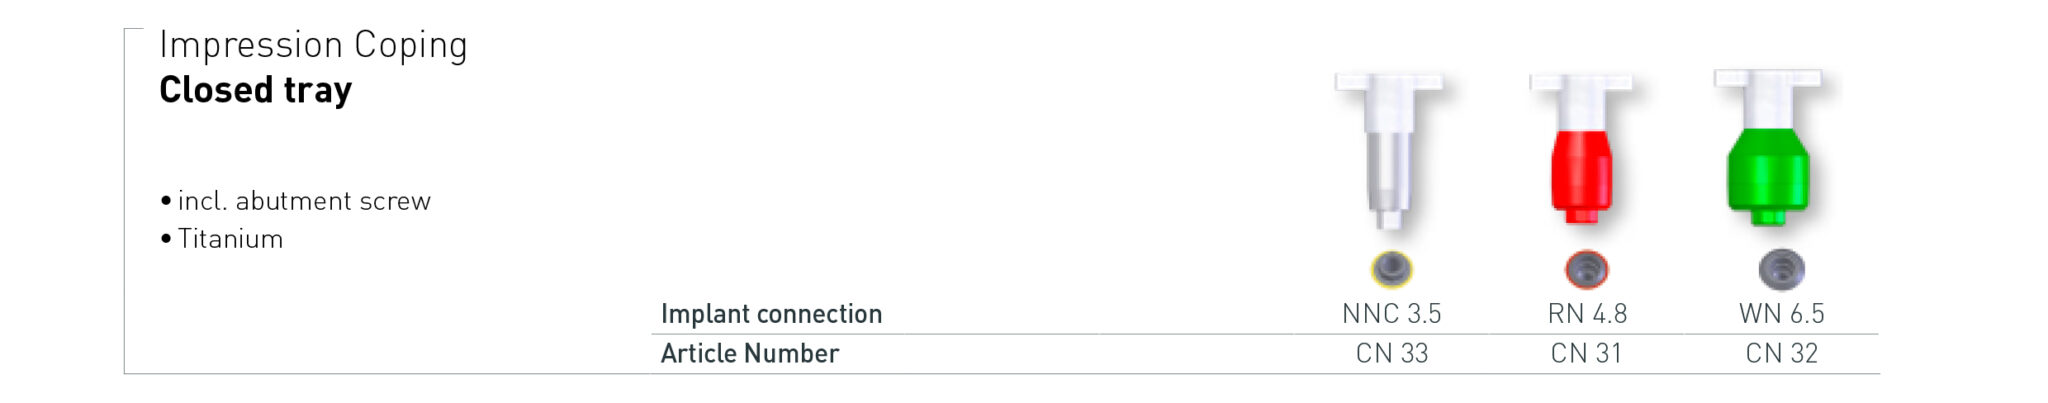This screenshot has width=2048, height=403.
Task: Click the Titanium bullet text
Action: 230,239
